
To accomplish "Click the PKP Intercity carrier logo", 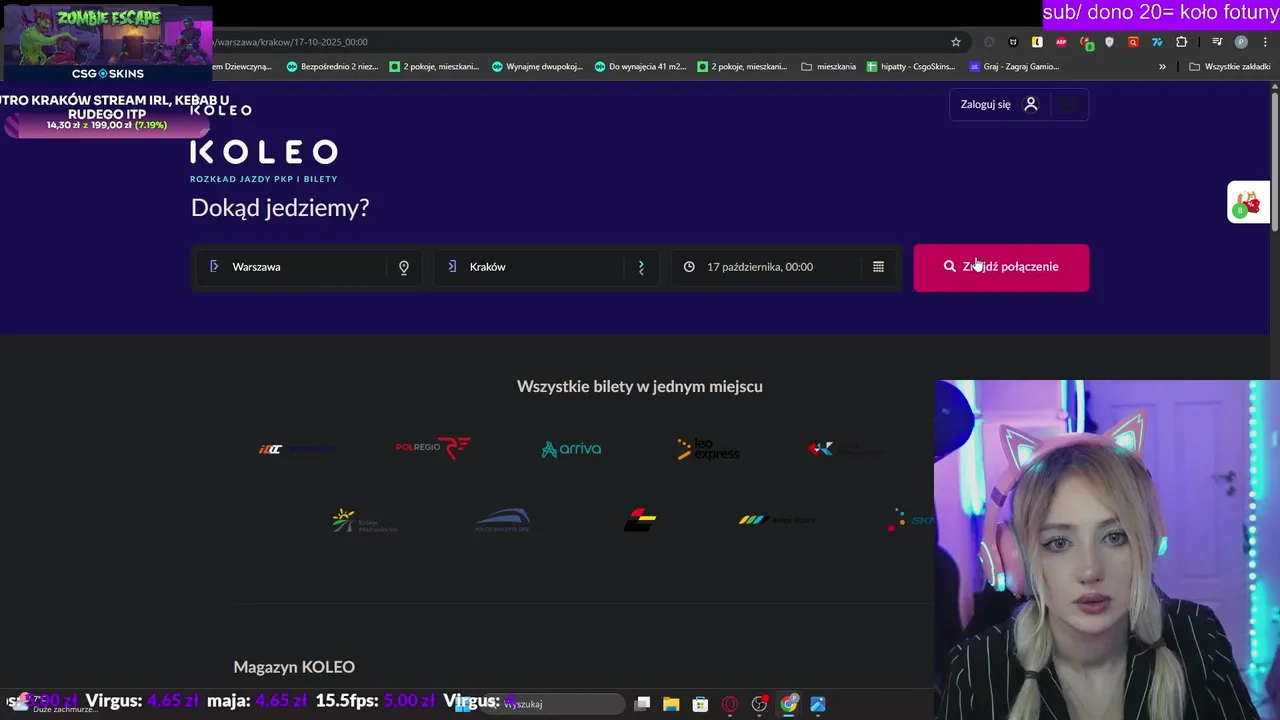I will [297, 449].
